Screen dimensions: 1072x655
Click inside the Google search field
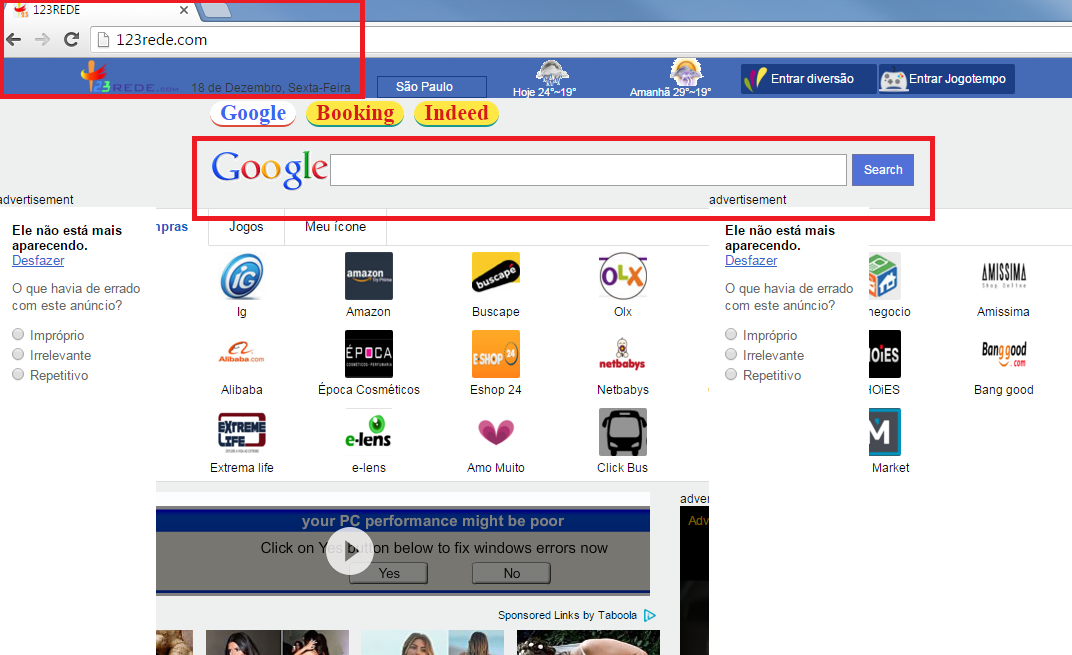588,170
